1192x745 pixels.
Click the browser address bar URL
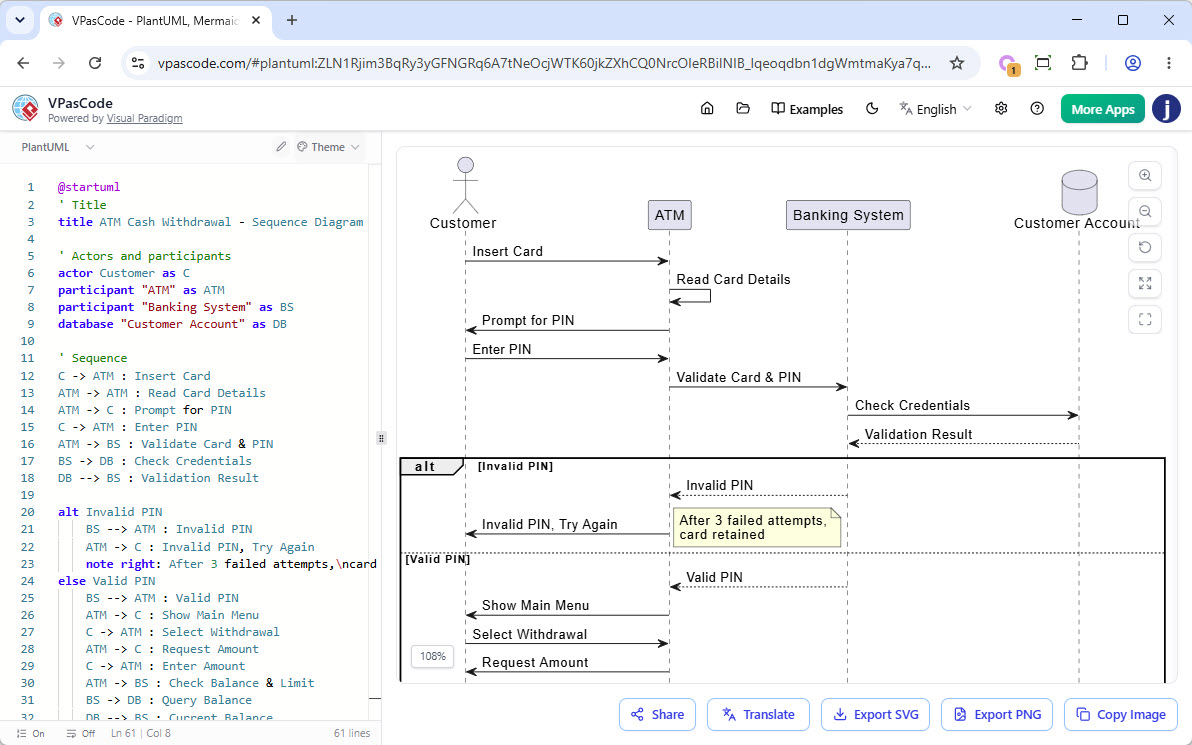(x=544, y=63)
